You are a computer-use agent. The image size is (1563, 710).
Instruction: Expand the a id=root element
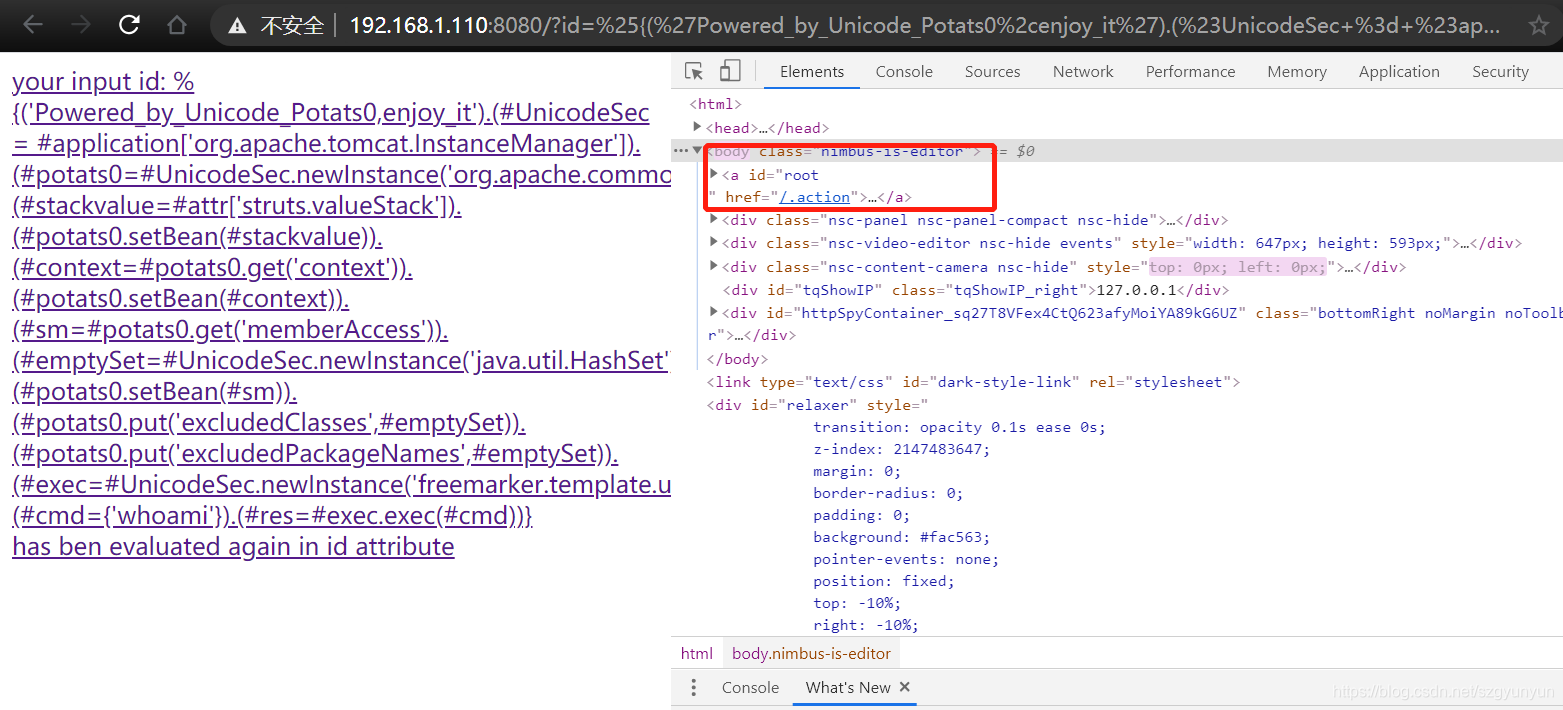714,174
